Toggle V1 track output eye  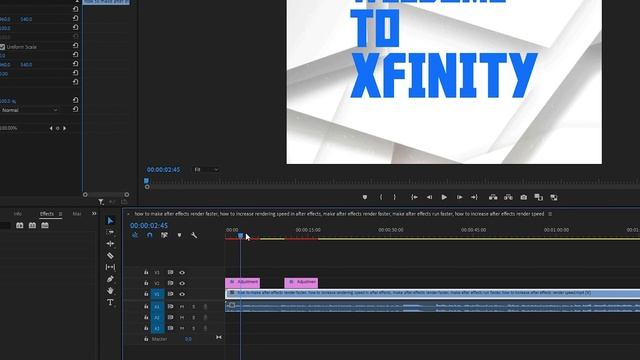tap(182, 294)
